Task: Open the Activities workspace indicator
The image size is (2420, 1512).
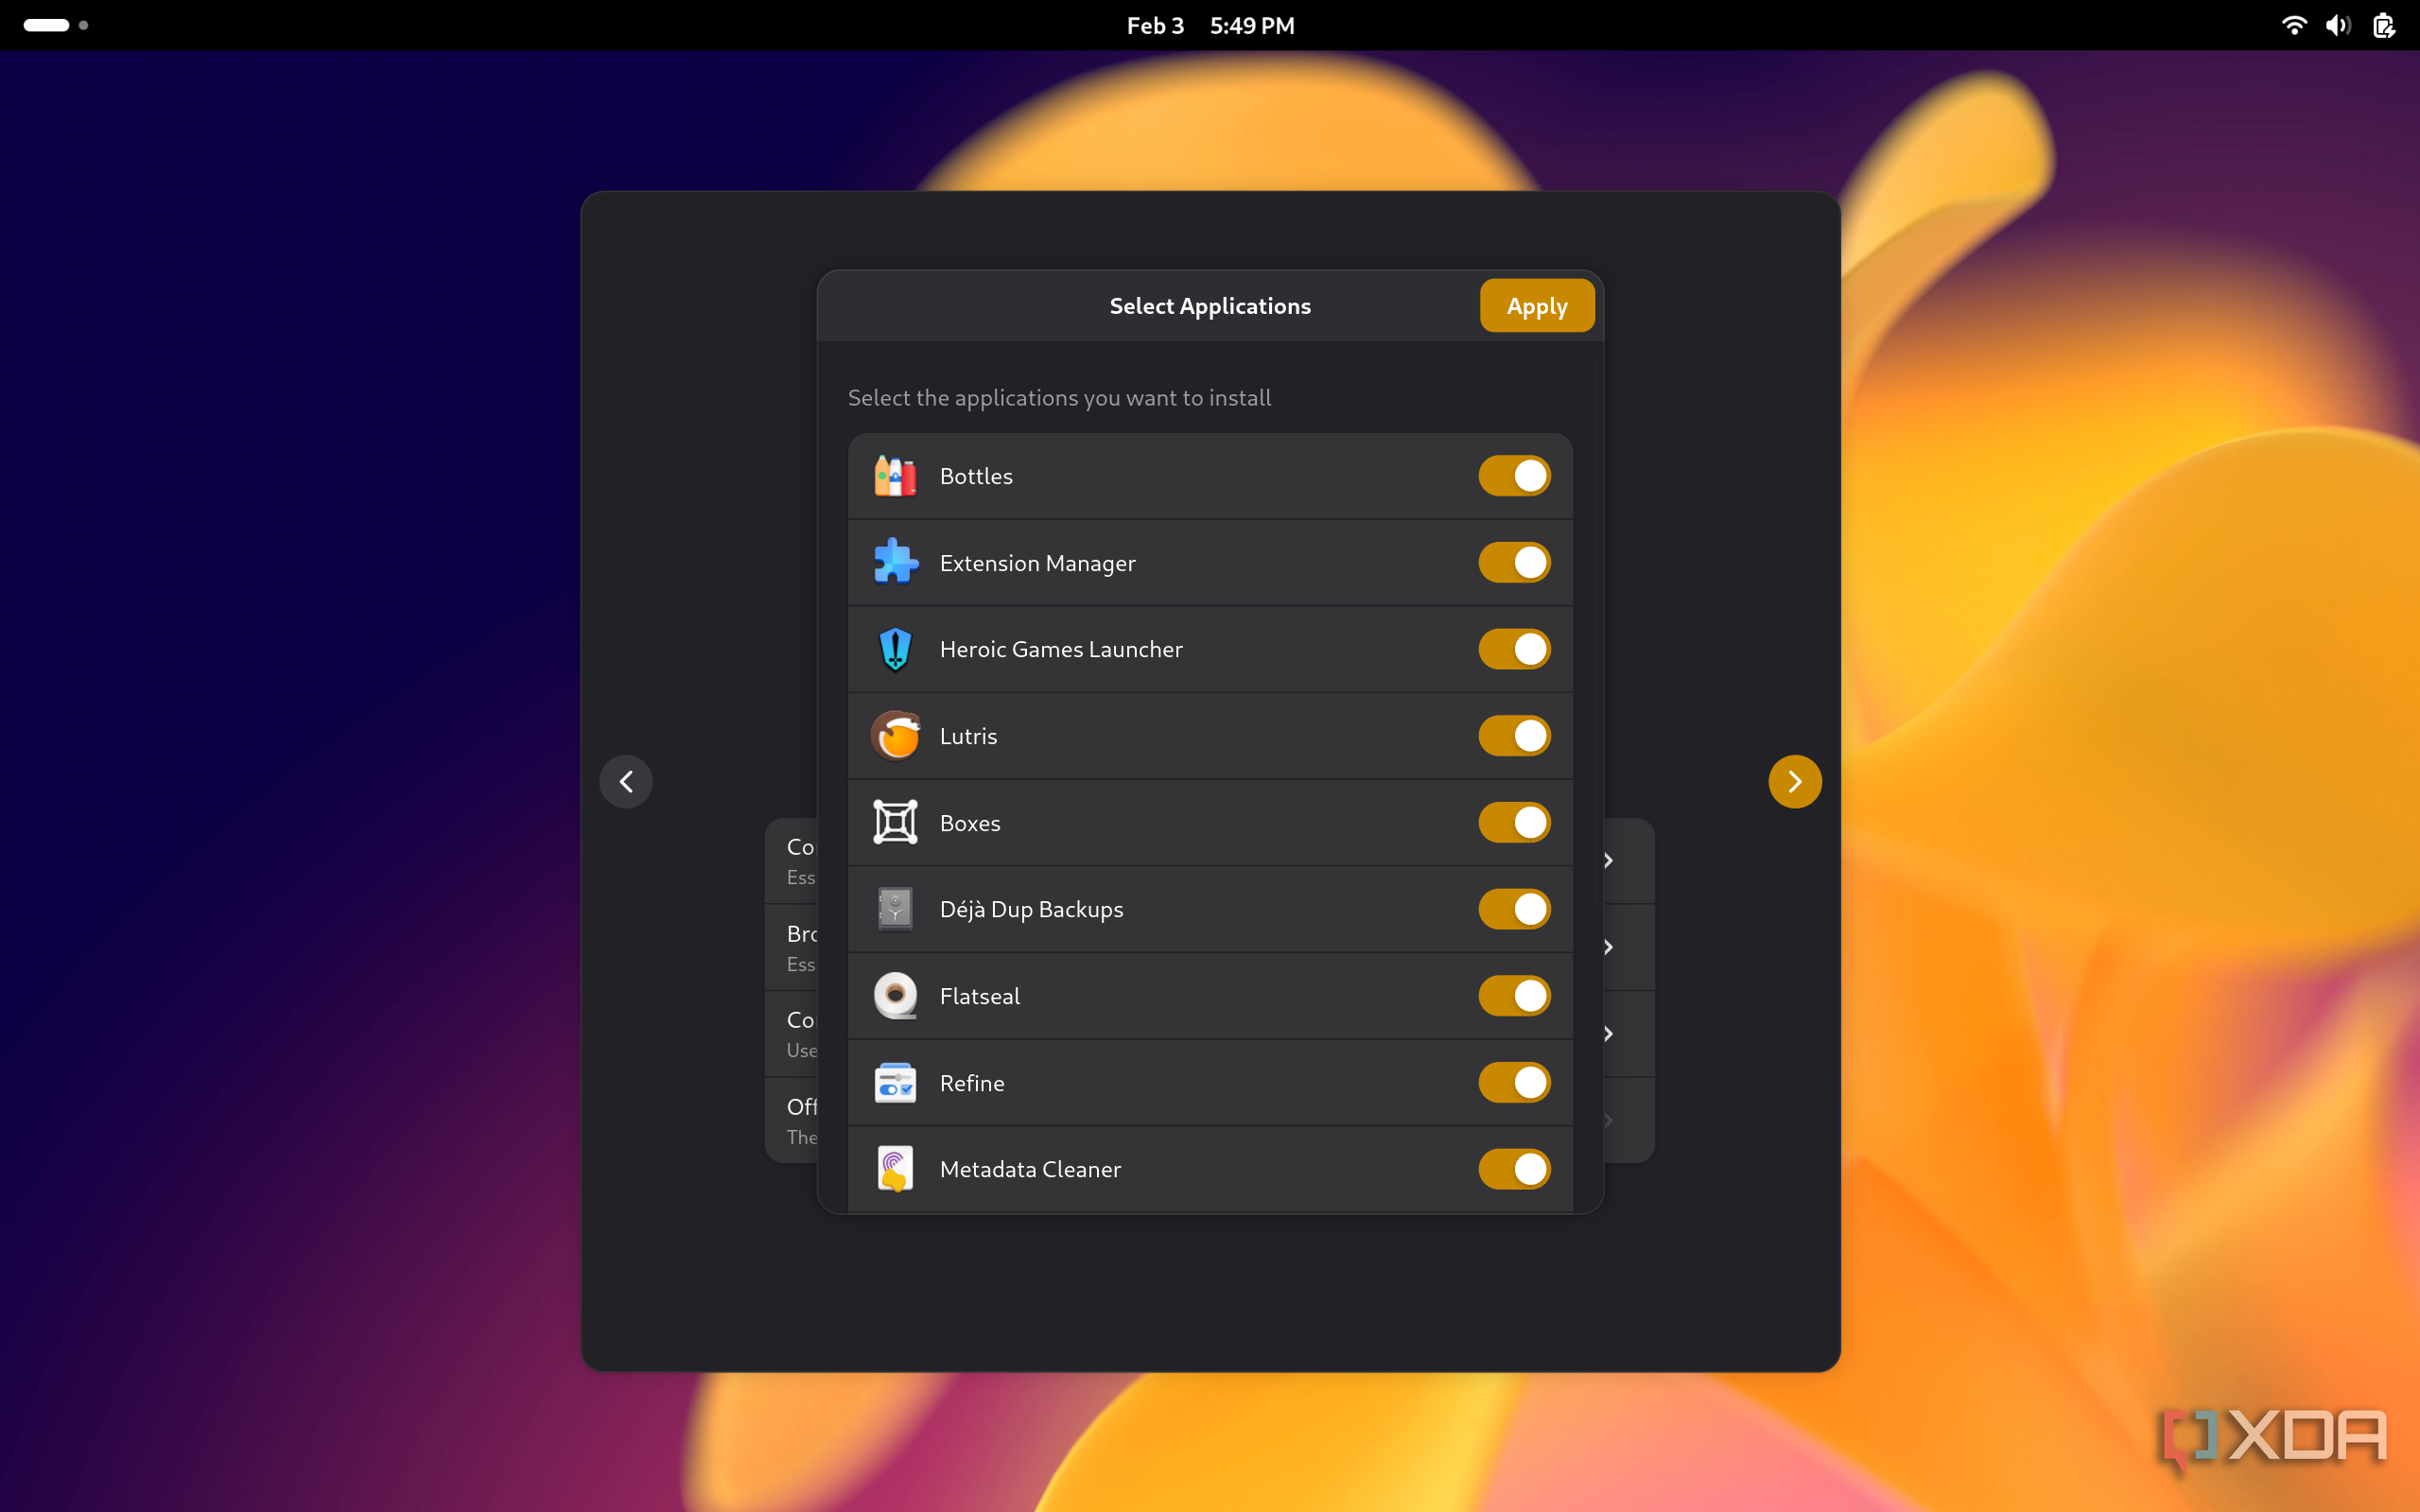Action: point(56,25)
